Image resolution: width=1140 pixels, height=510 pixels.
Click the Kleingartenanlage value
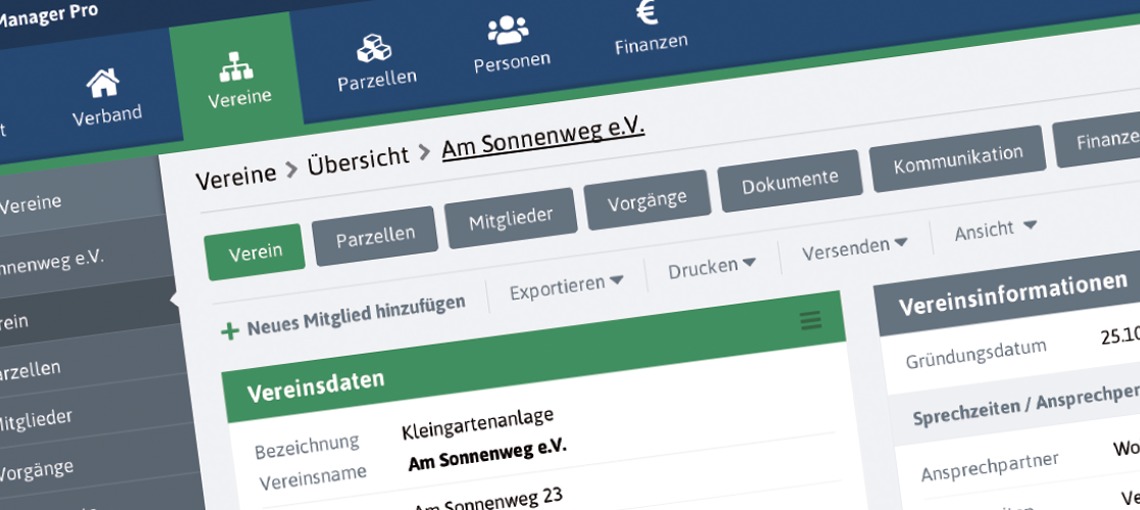click(x=478, y=423)
